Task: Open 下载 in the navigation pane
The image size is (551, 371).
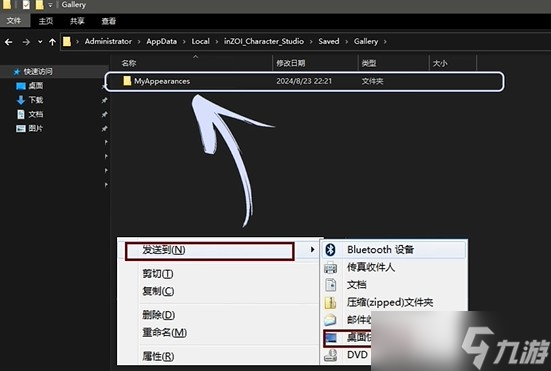Action: tap(36, 100)
